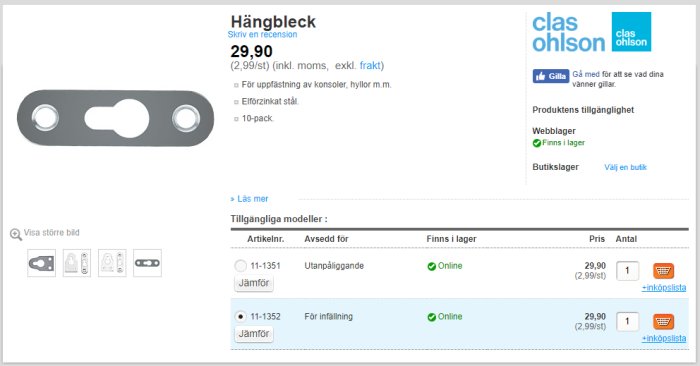Add article 11-1351 to cart with orange basket icon
700x366 pixels.
click(663, 270)
